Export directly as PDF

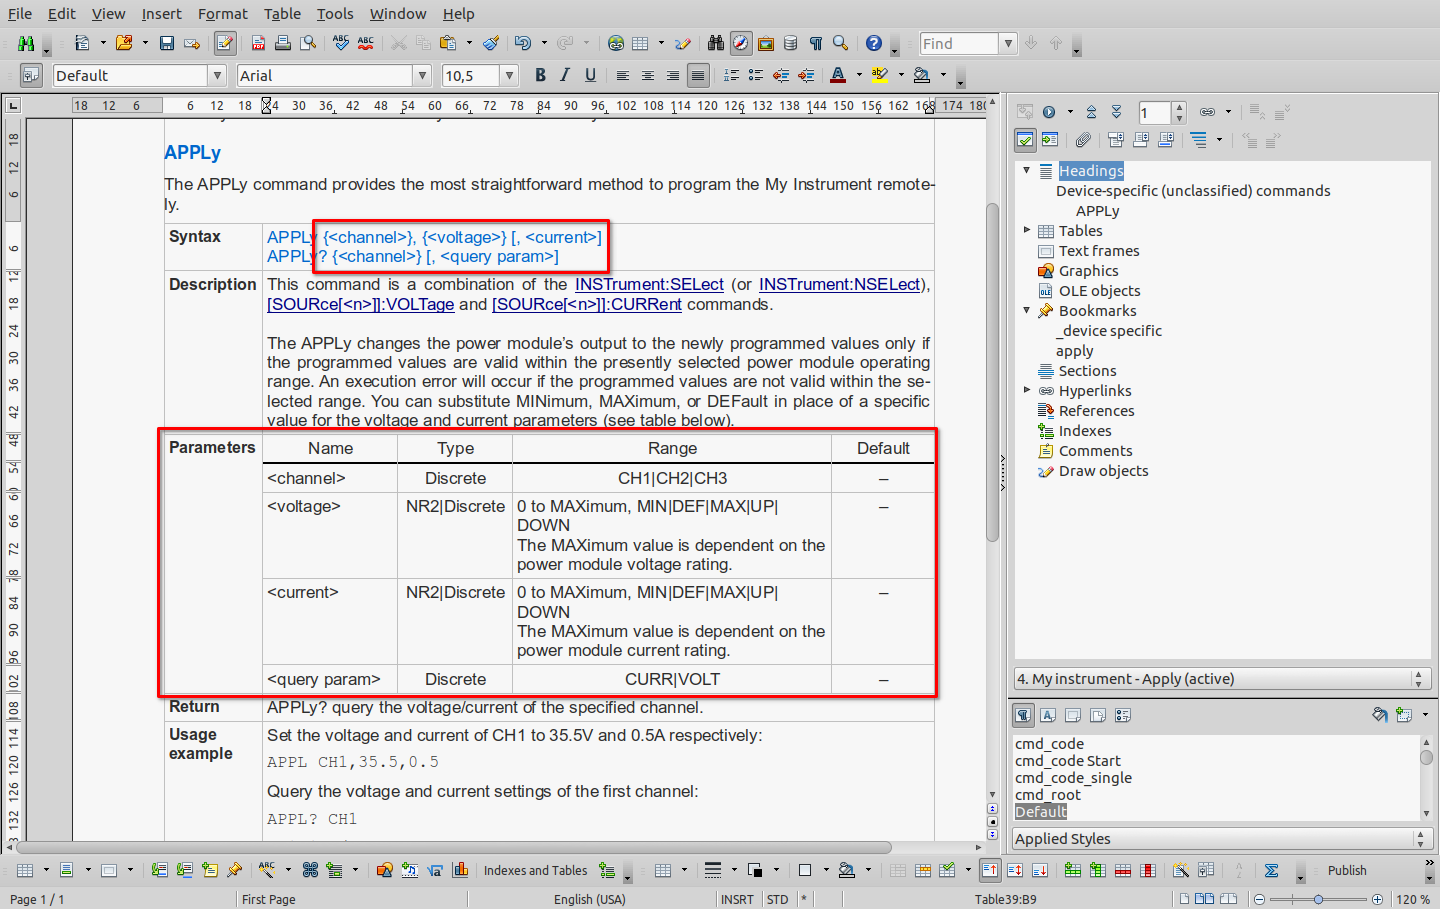[258, 43]
